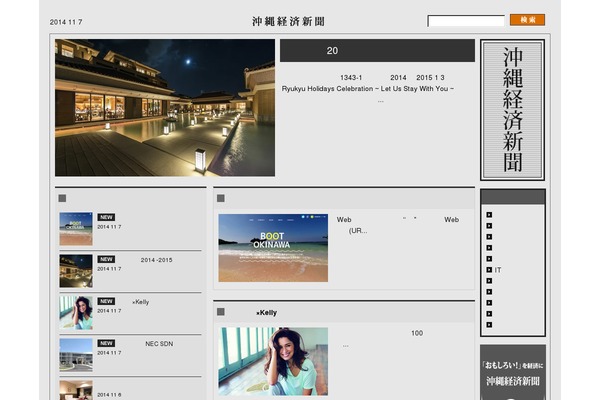This screenshot has height=400, width=600.
Task: Open the Ryukyu Holidays Celebration article text
Action: [x=368, y=89]
